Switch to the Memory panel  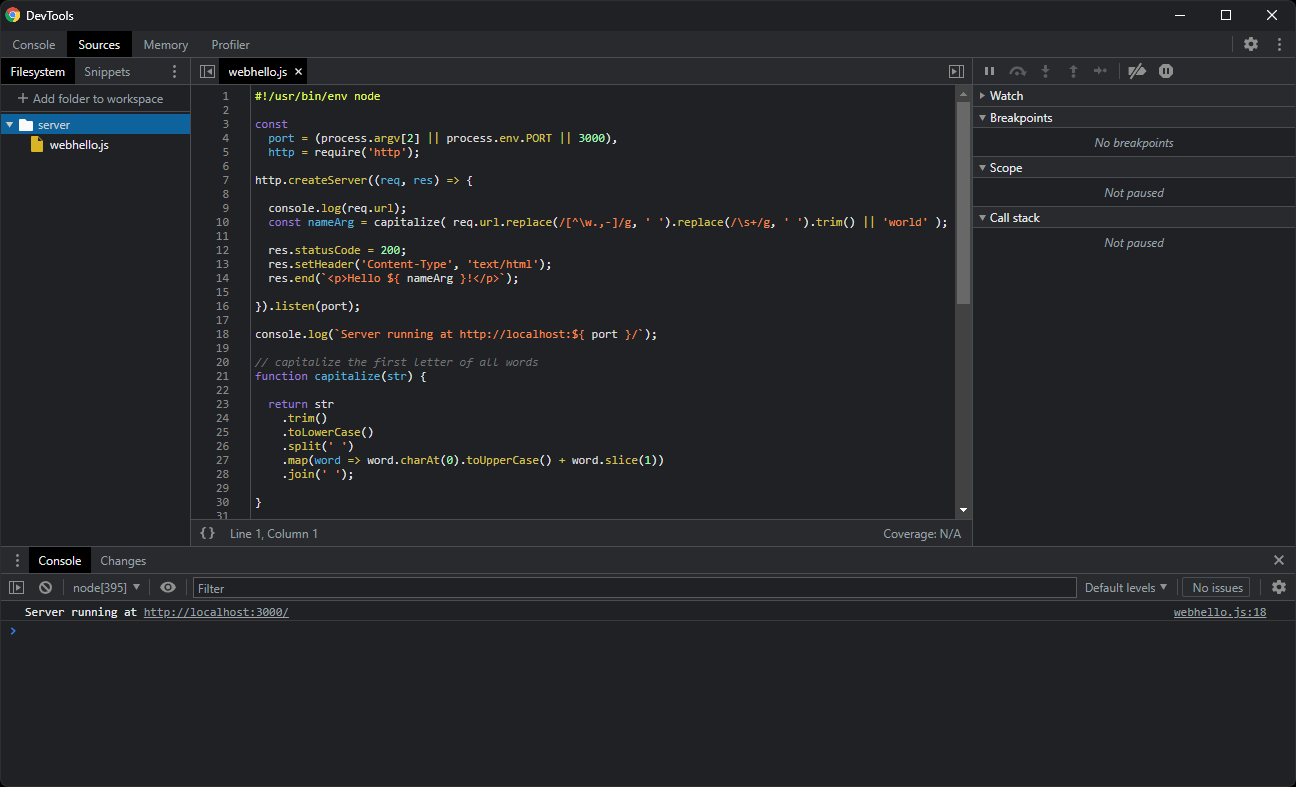(x=165, y=44)
